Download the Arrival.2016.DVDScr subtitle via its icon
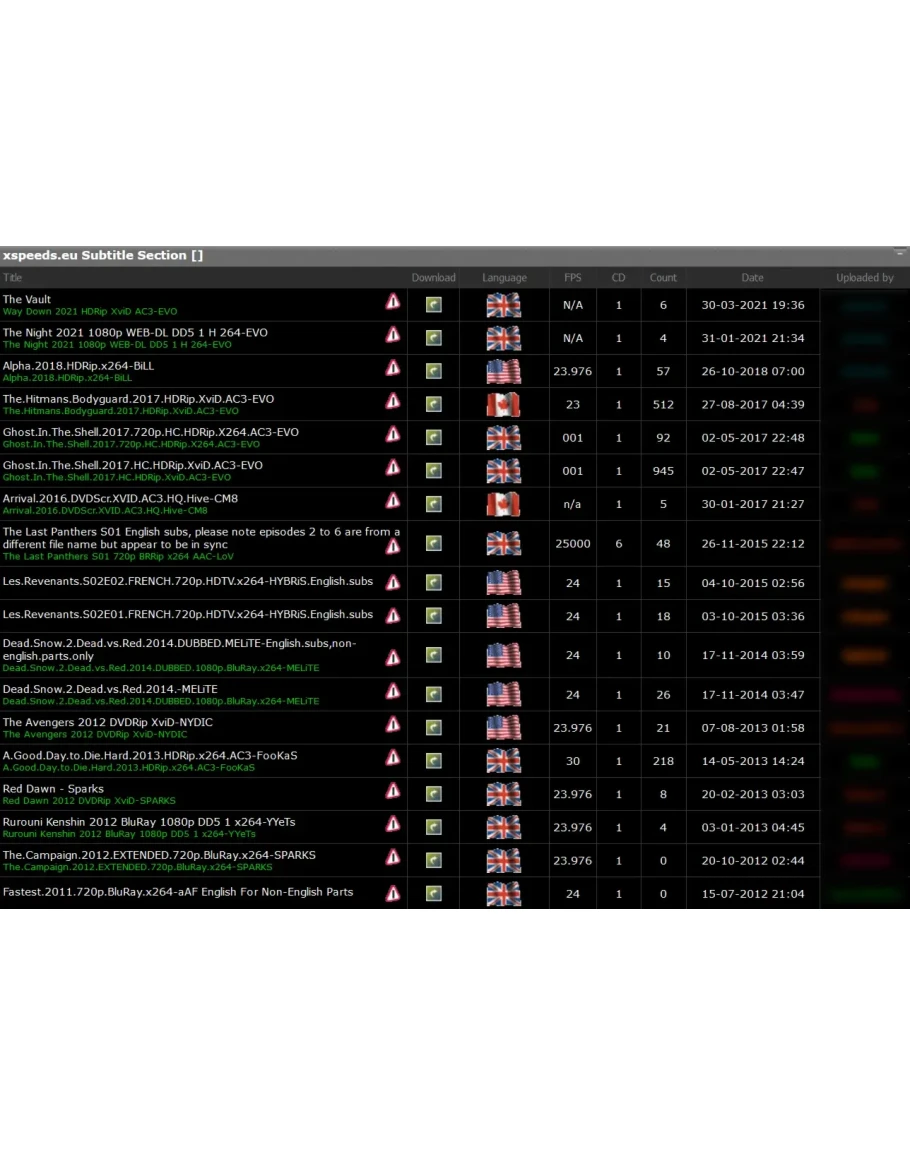This screenshot has width=910, height=1155. click(x=433, y=504)
